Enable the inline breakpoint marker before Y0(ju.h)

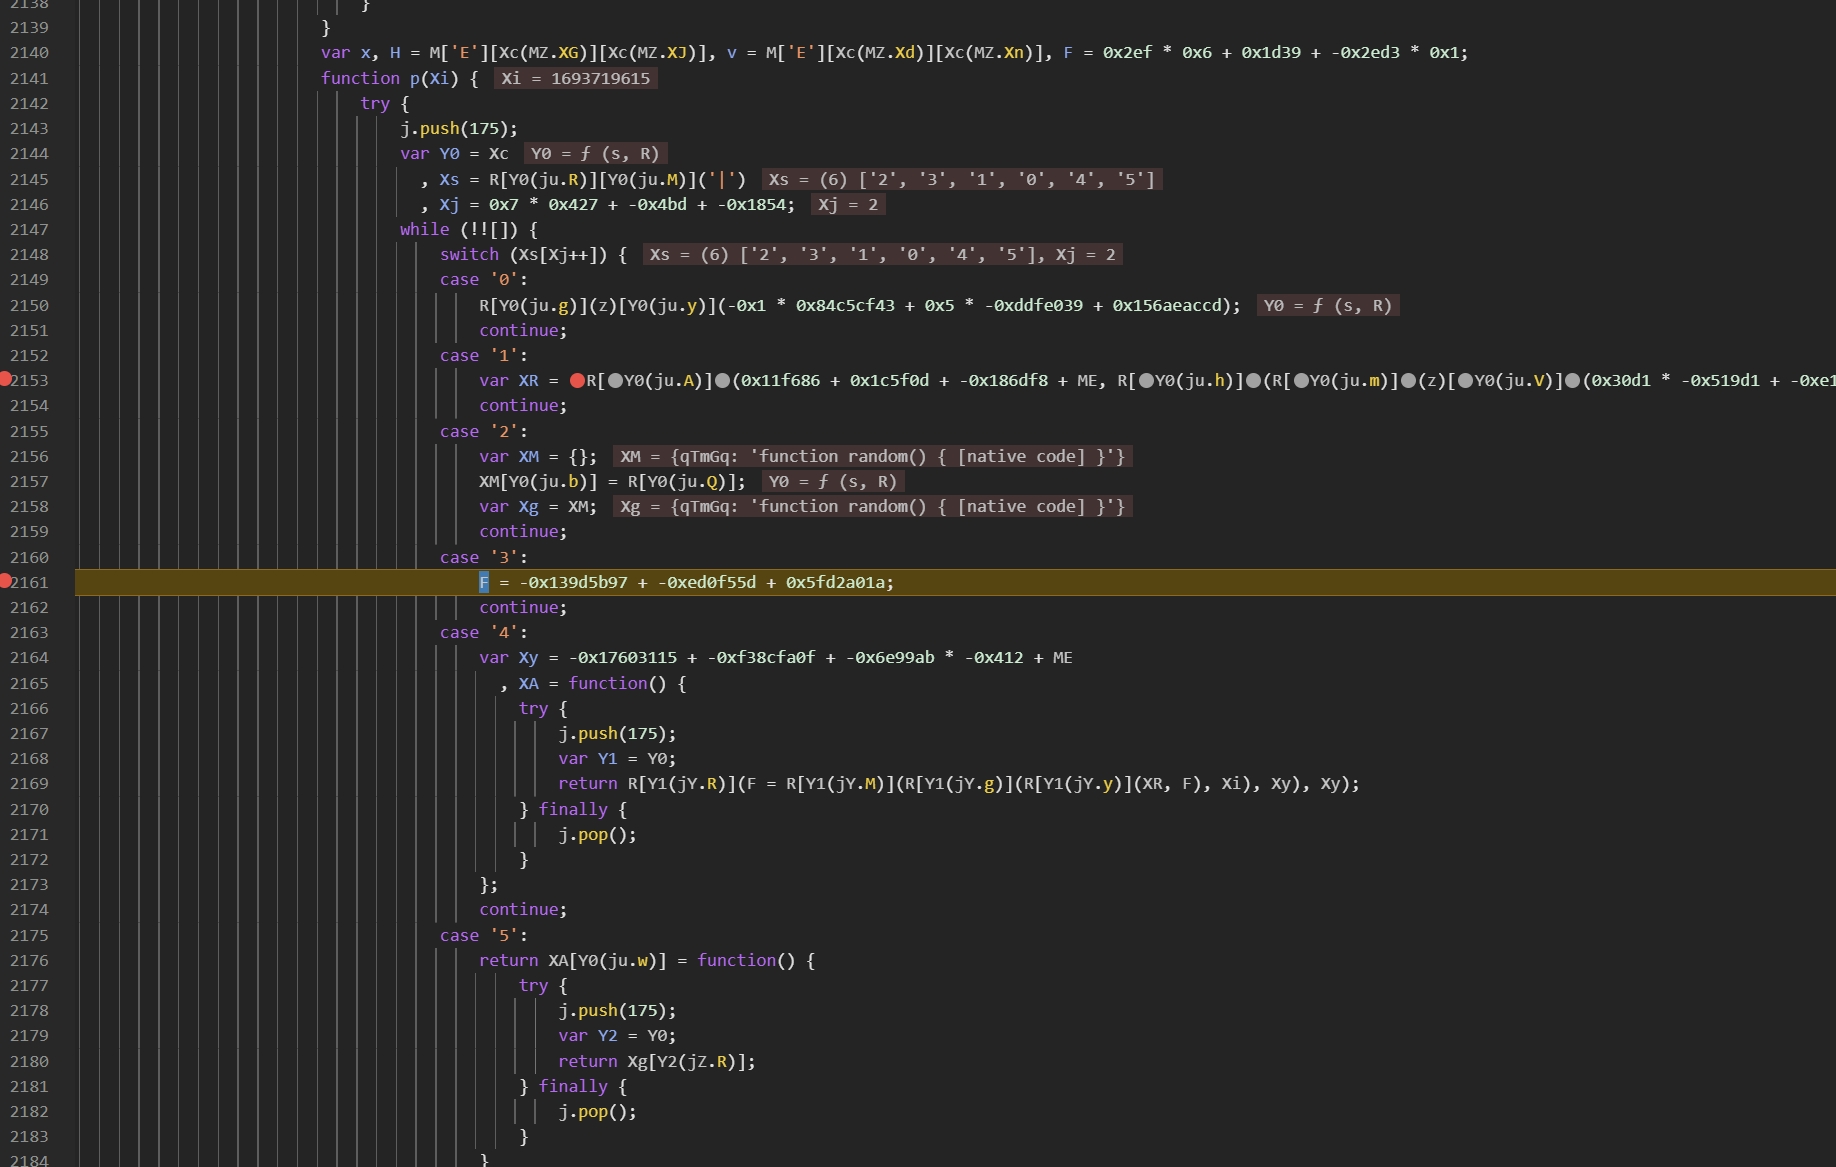coord(1146,381)
